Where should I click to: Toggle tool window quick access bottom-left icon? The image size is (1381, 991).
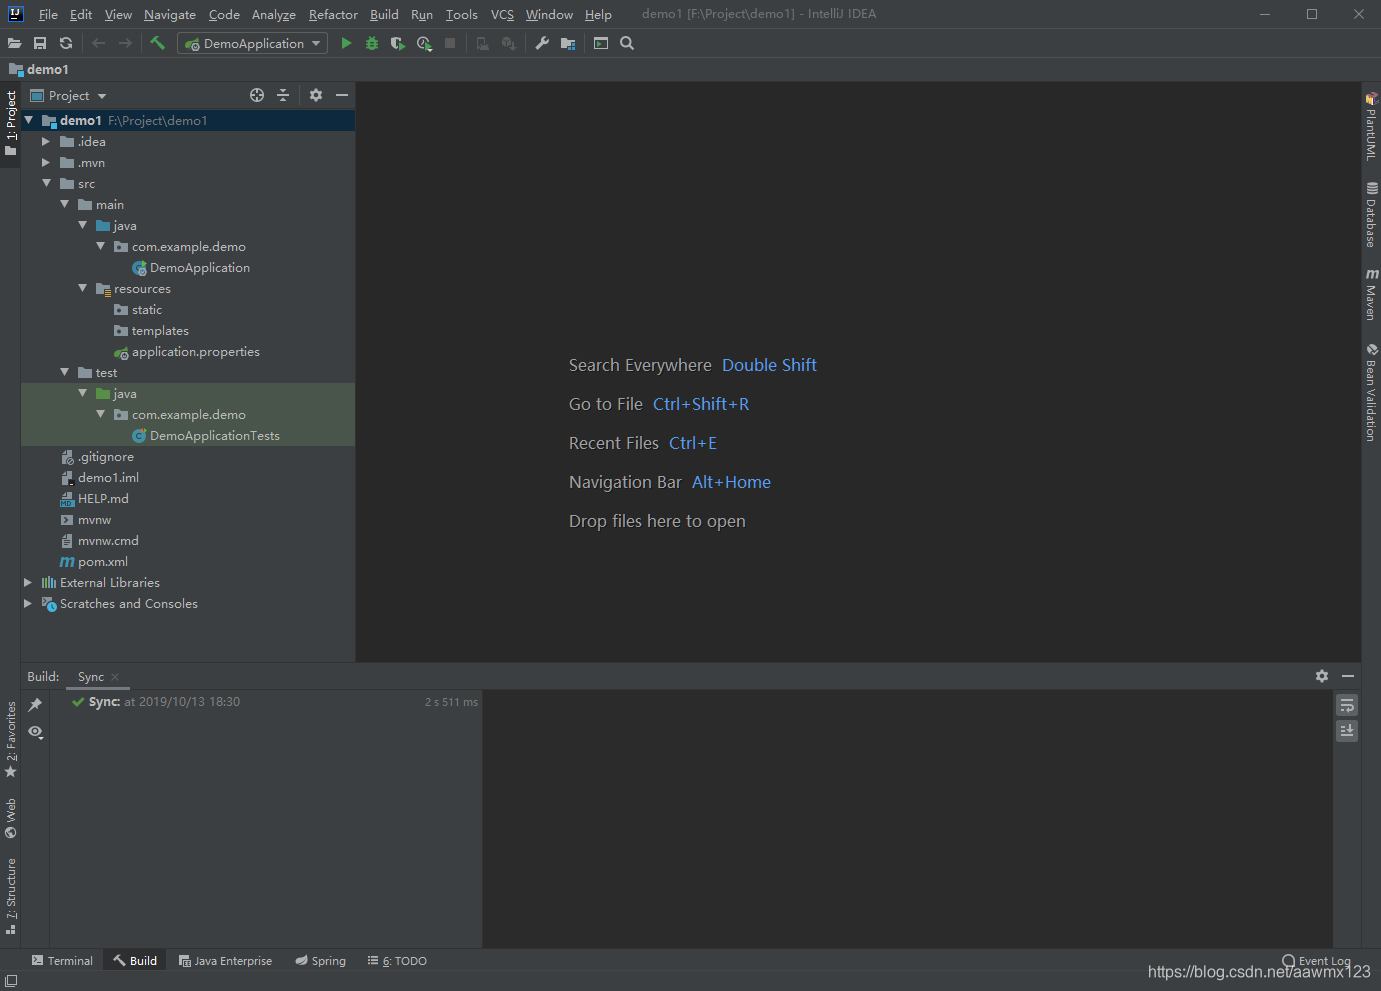(x=11, y=980)
